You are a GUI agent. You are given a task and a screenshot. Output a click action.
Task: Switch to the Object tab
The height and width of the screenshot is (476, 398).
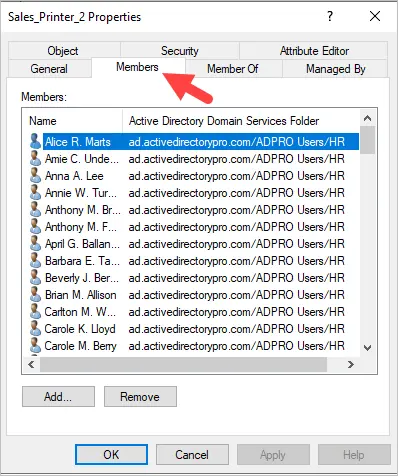point(63,51)
